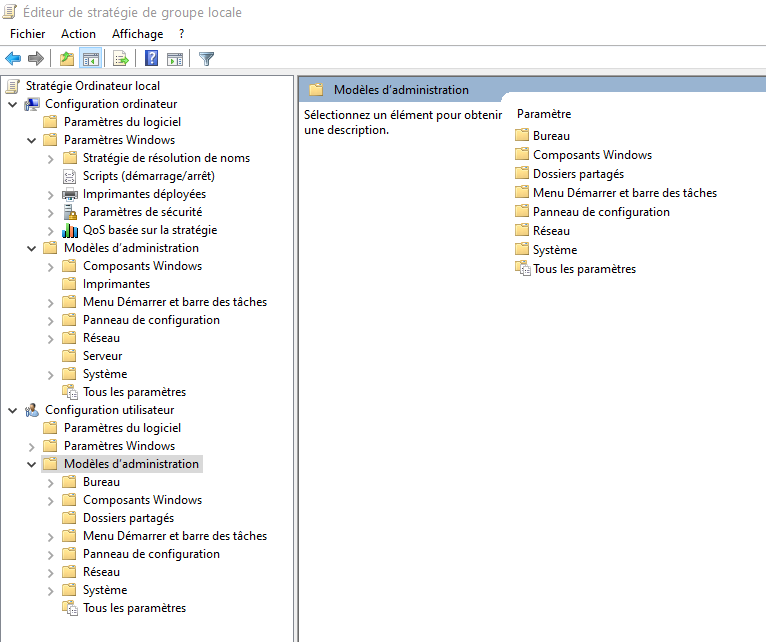Expand Paramètres de sécurité in the tree
This screenshot has height=642, width=766.
point(50,212)
